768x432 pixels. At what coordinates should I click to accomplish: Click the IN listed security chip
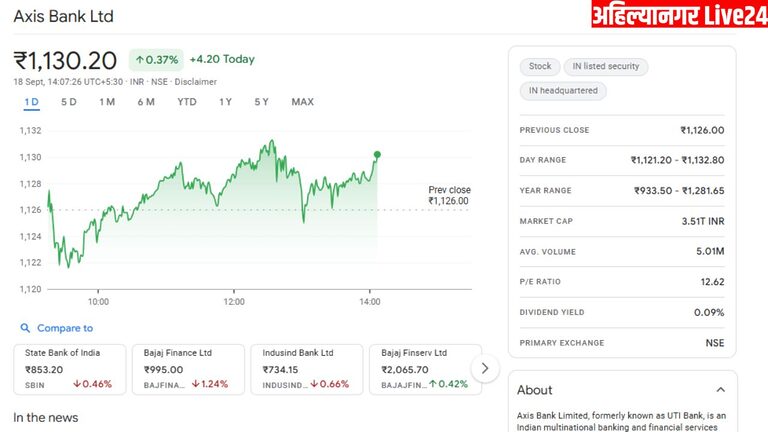point(606,67)
